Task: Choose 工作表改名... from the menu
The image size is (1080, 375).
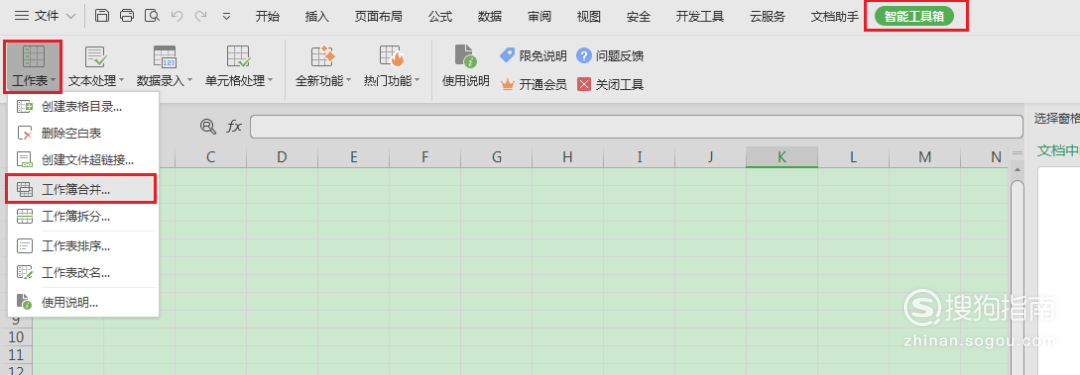Action: pos(83,272)
